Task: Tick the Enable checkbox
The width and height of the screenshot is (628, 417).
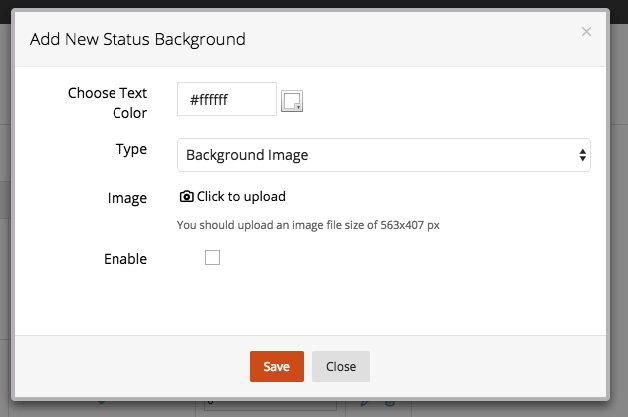Action: pos(212,258)
